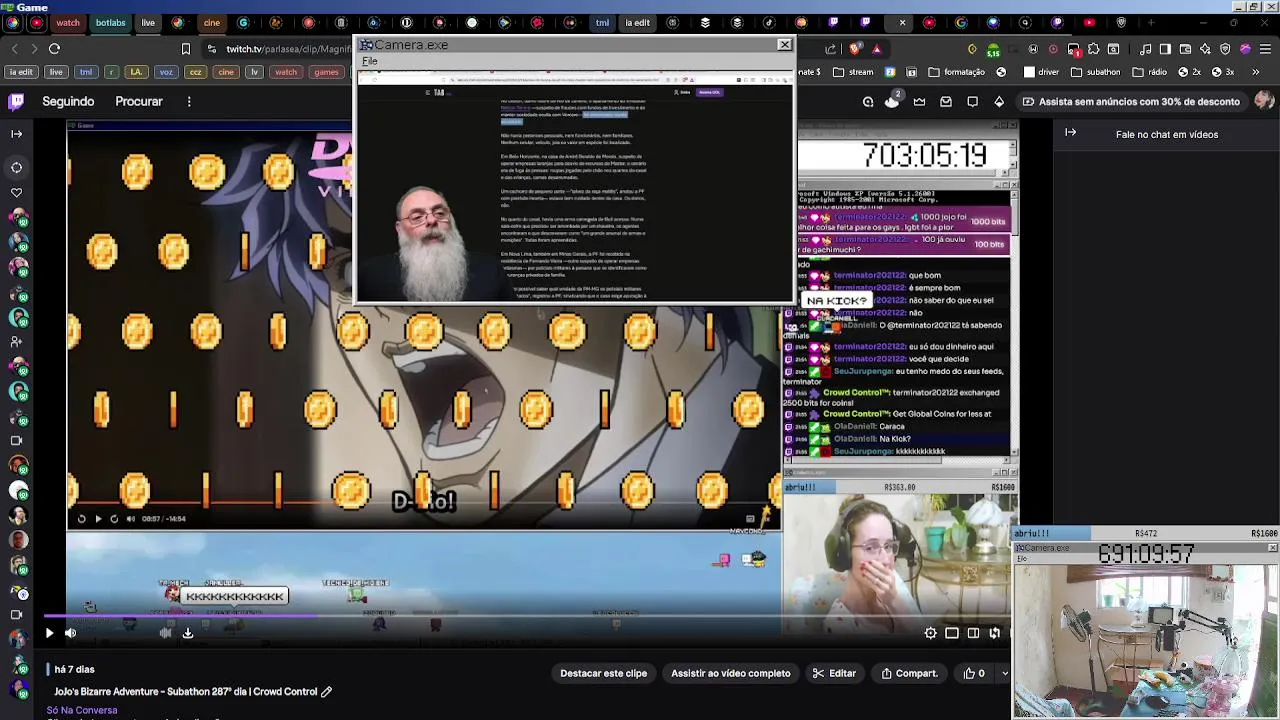Open the 'subathon' bookmarks folder
This screenshot has height=720, width=1280.
click(1095, 72)
